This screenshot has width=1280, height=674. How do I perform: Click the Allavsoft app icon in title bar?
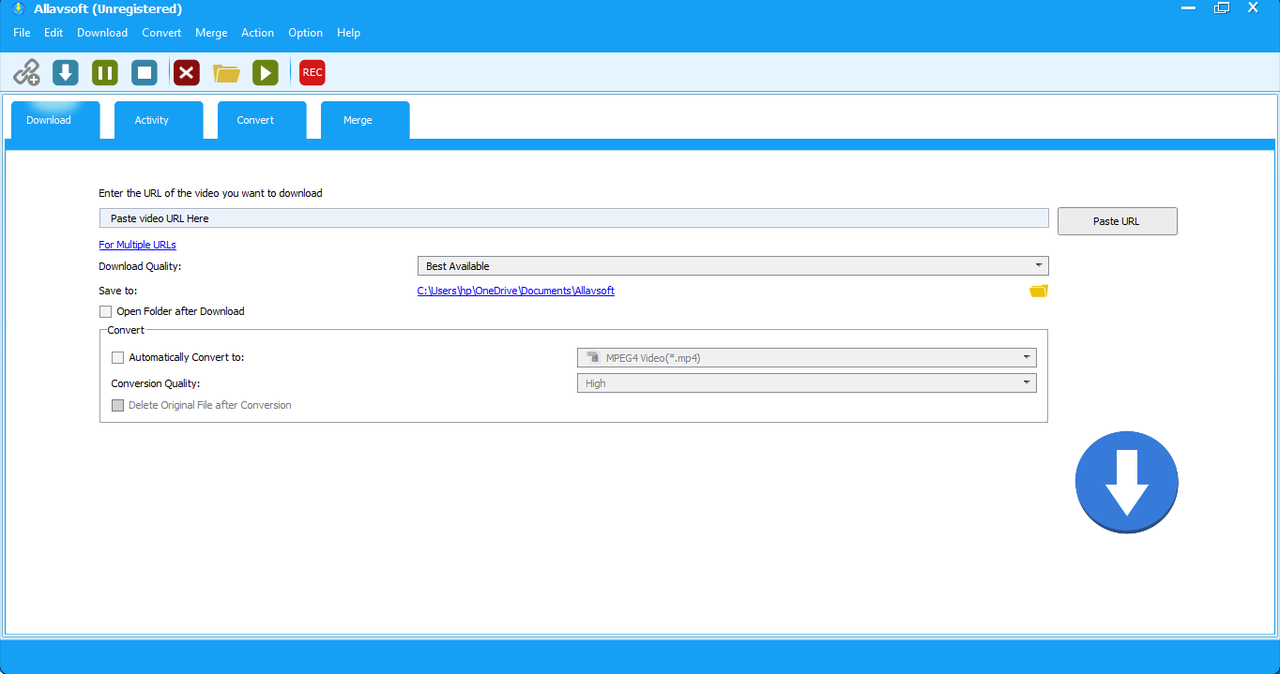pyautogui.click(x=18, y=9)
